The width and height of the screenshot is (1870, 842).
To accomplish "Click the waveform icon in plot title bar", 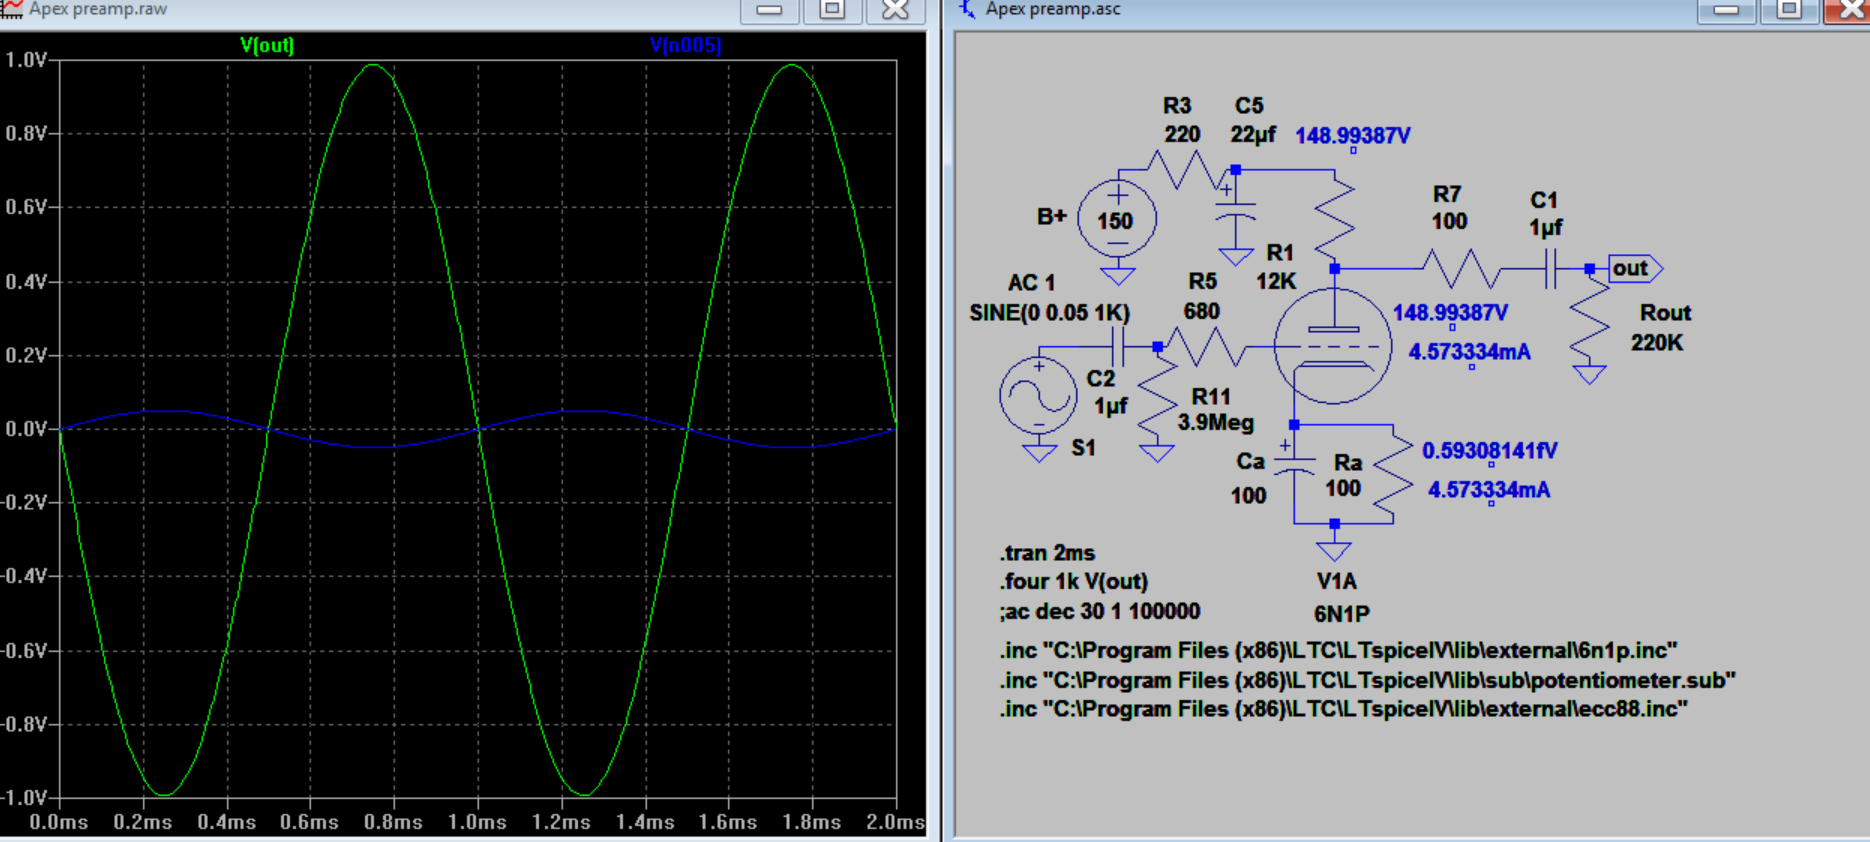I will [11, 9].
